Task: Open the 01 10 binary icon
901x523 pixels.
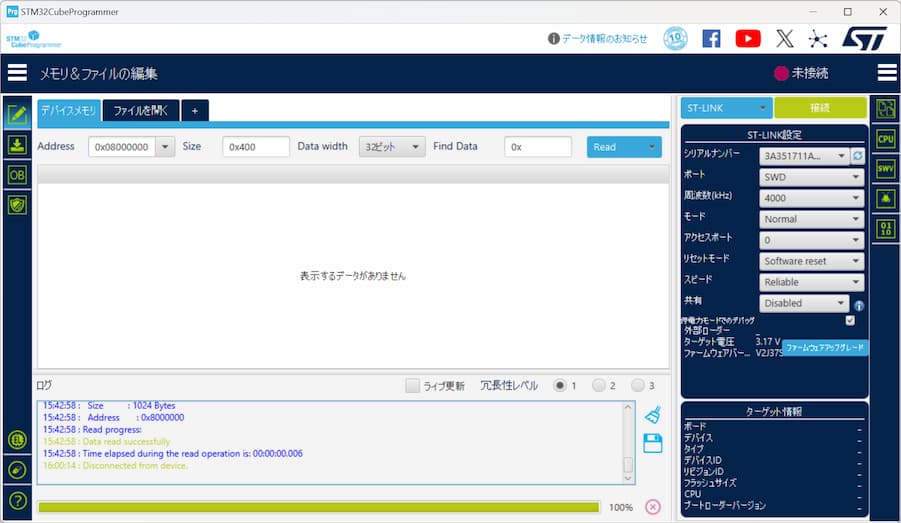Action: coord(885,229)
